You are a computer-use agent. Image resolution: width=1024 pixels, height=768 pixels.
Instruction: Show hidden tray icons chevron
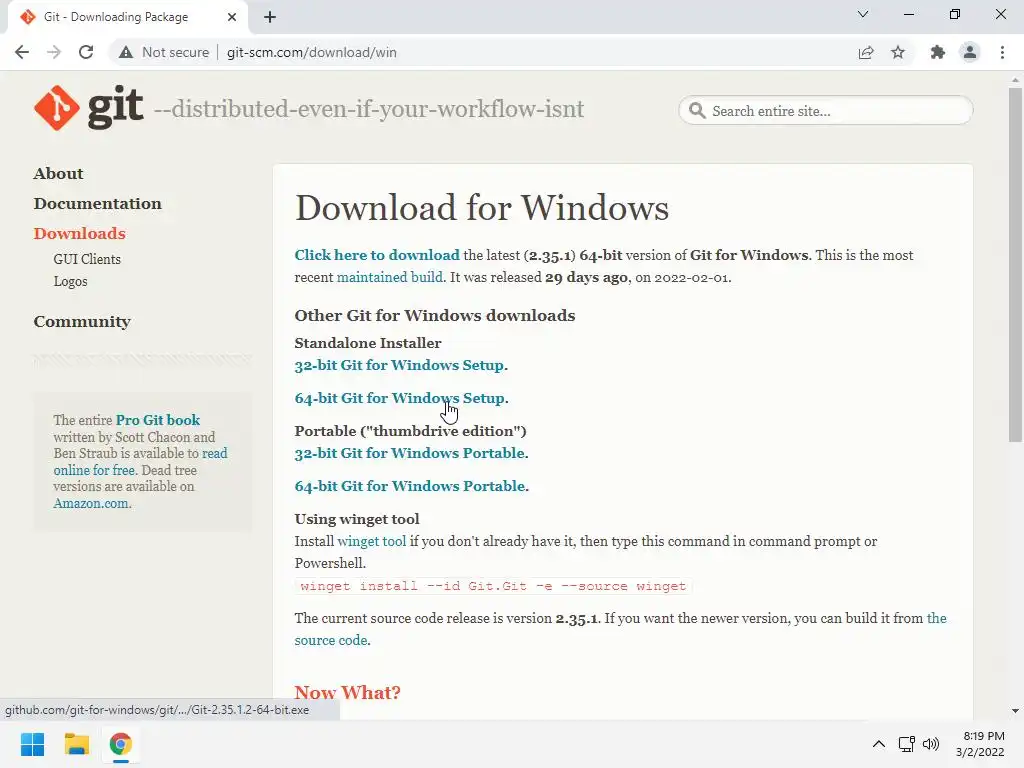click(879, 744)
